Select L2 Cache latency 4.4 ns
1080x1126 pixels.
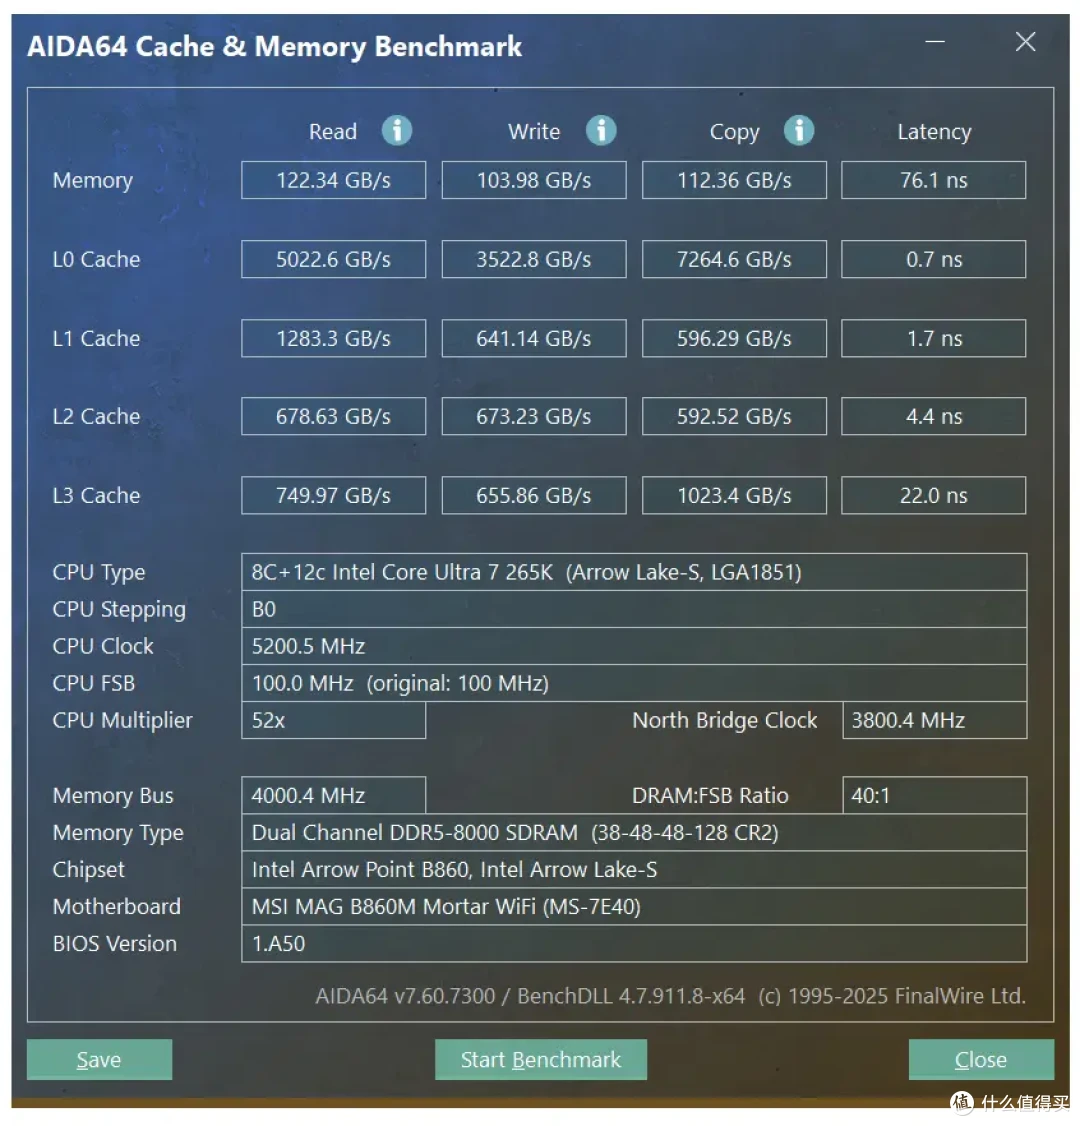[934, 417]
